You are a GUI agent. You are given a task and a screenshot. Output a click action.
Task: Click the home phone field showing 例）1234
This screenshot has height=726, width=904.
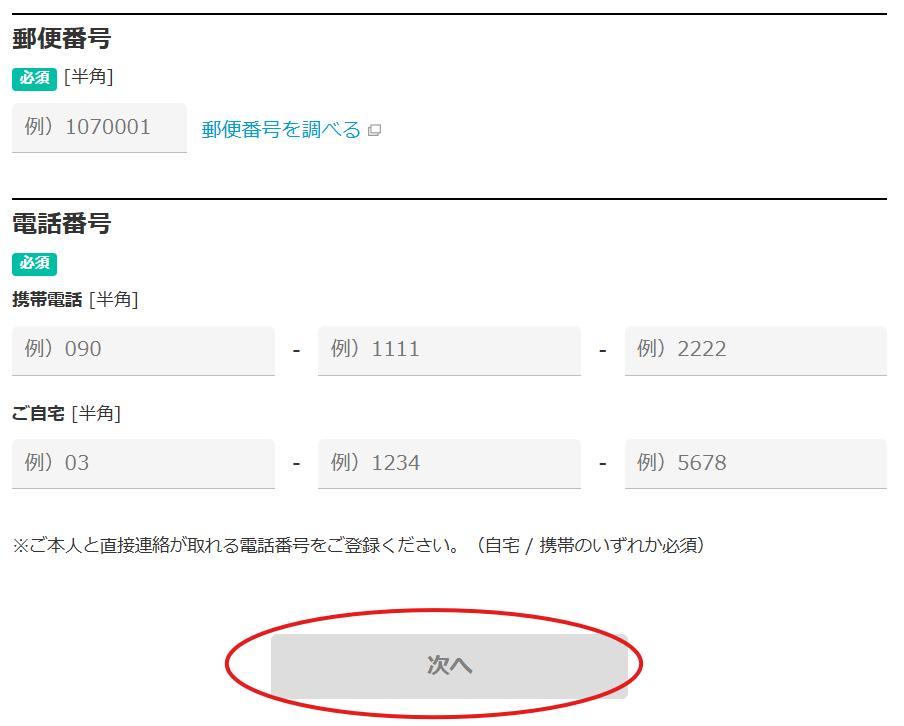449,463
